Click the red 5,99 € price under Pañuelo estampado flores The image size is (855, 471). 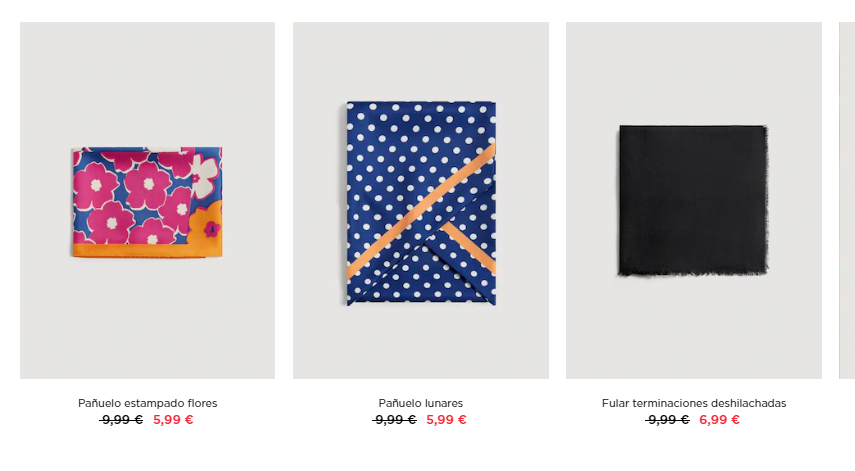tap(173, 420)
